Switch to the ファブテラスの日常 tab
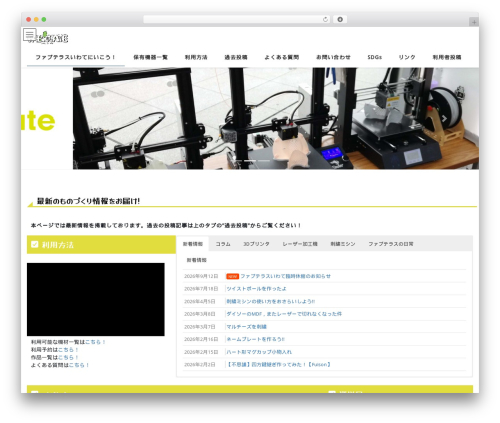Screen dimensions: 500x423 click(391, 244)
